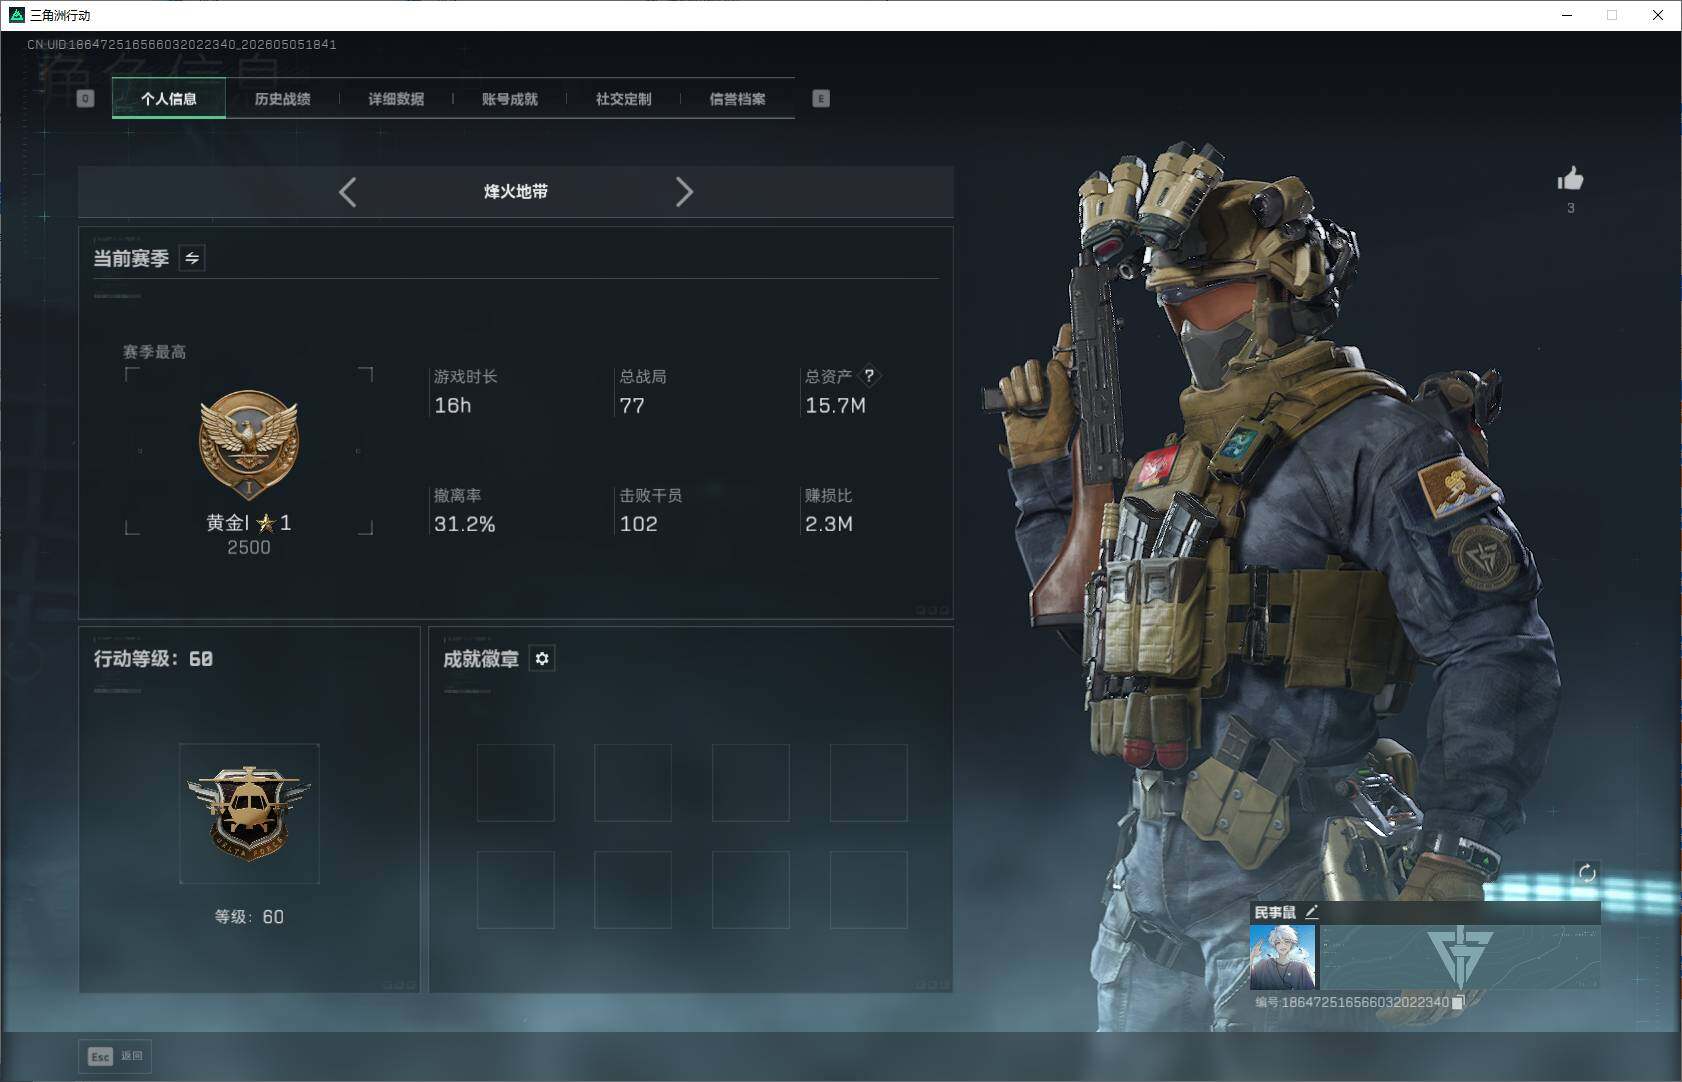The image size is (1682, 1082).
Task: Select the 个人信息 tab
Action: pos(169,99)
